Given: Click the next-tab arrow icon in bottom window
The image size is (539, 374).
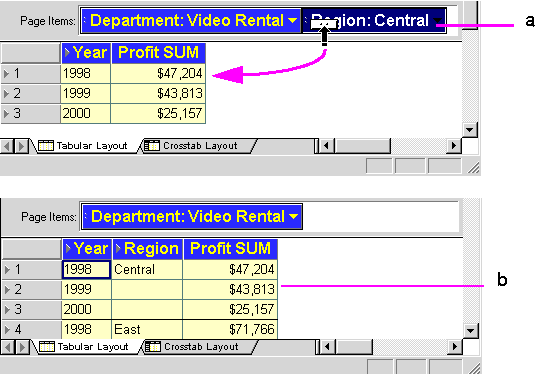Looking at the screenshot, I should 22,347.
